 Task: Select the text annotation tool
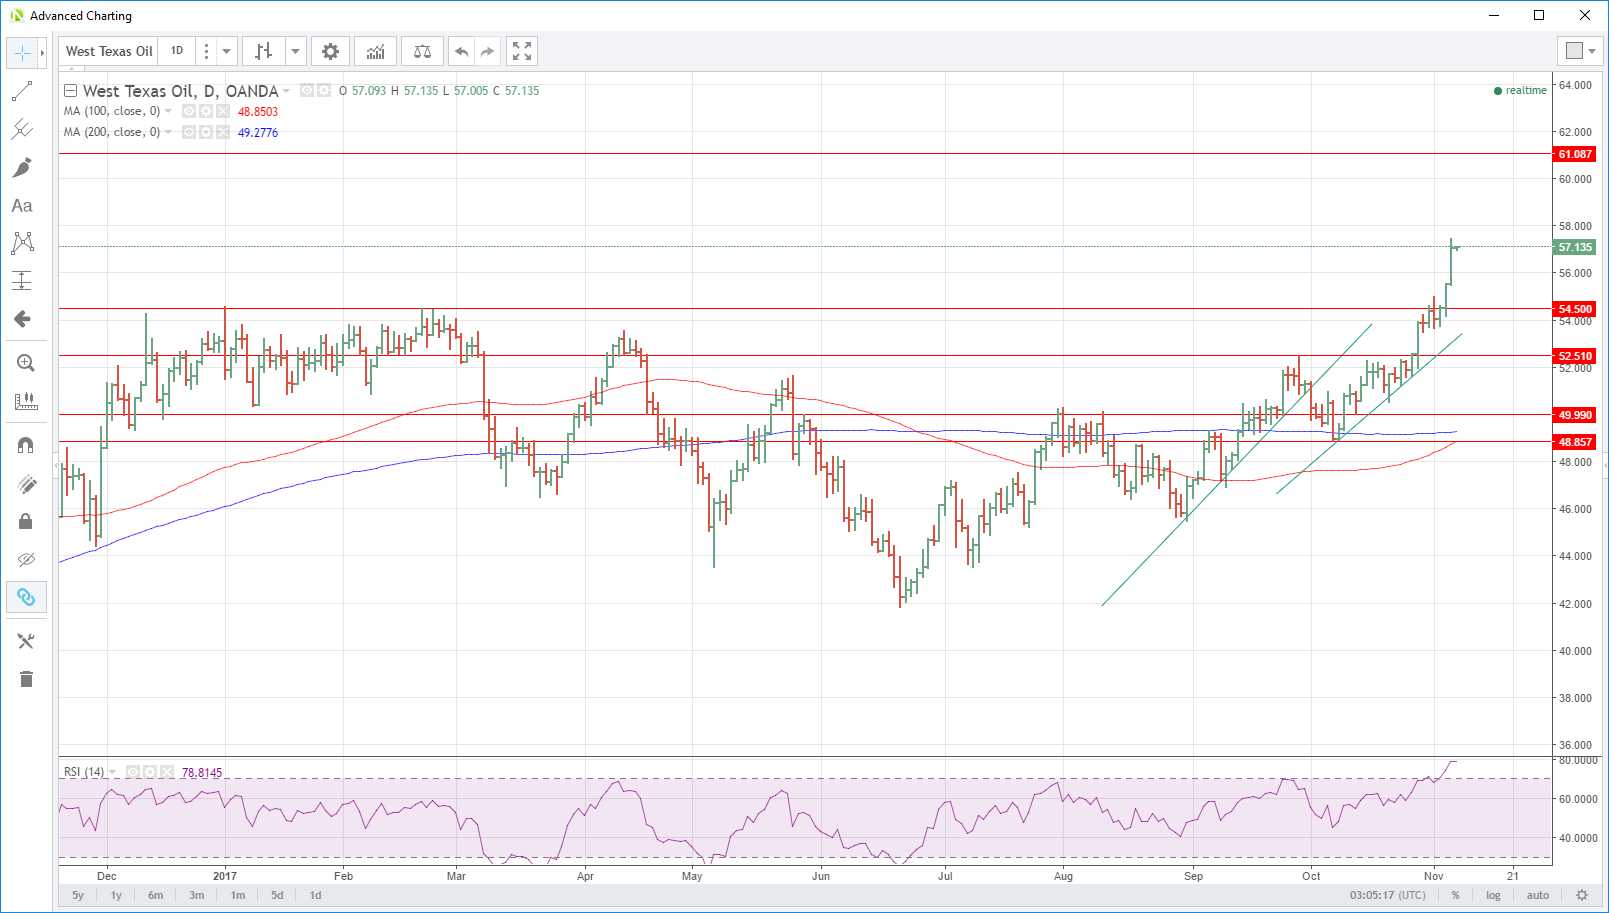22,205
